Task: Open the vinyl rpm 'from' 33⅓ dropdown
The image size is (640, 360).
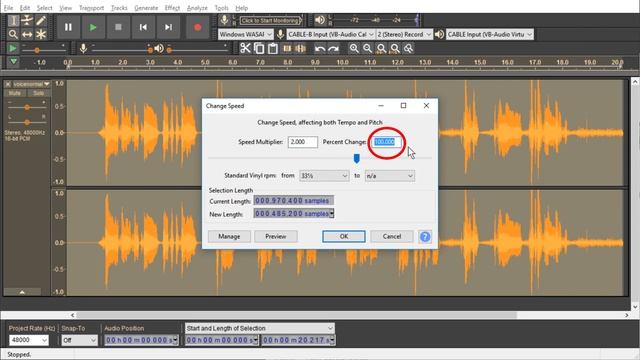Action: [324, 176]
